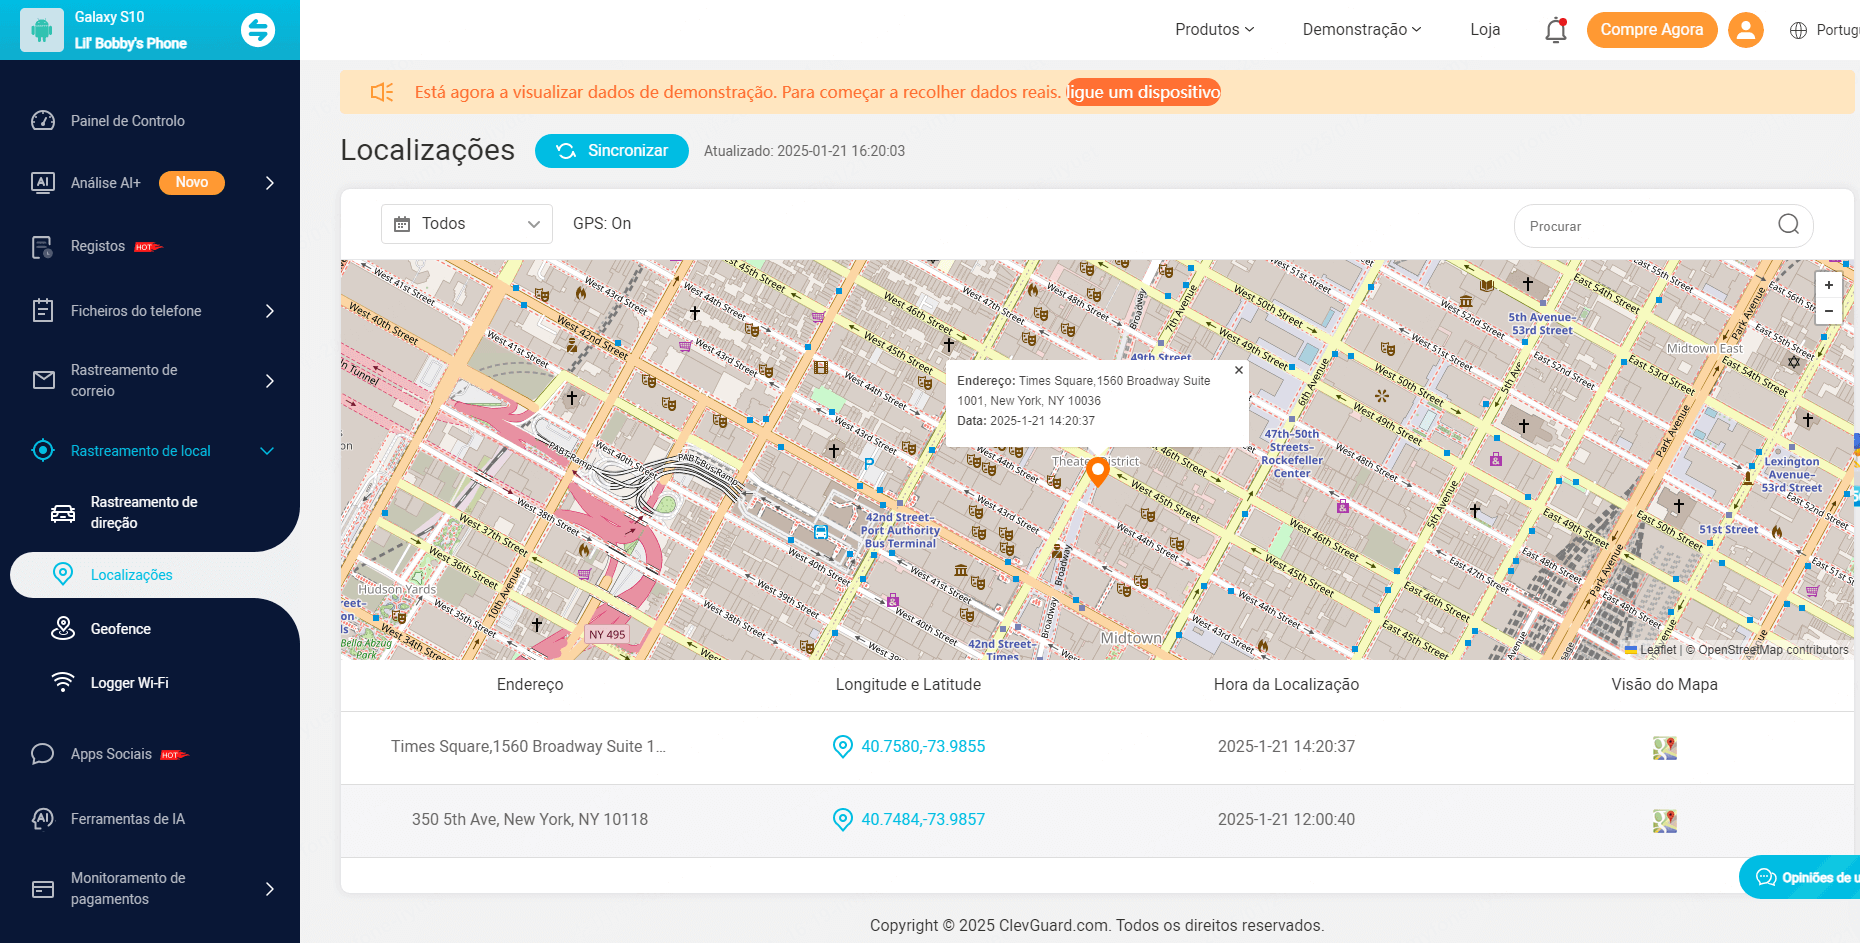This screenshot has width=1860, height=943.
Task: Click coordinates 40.7580,-73.9855
Action: 923,747
